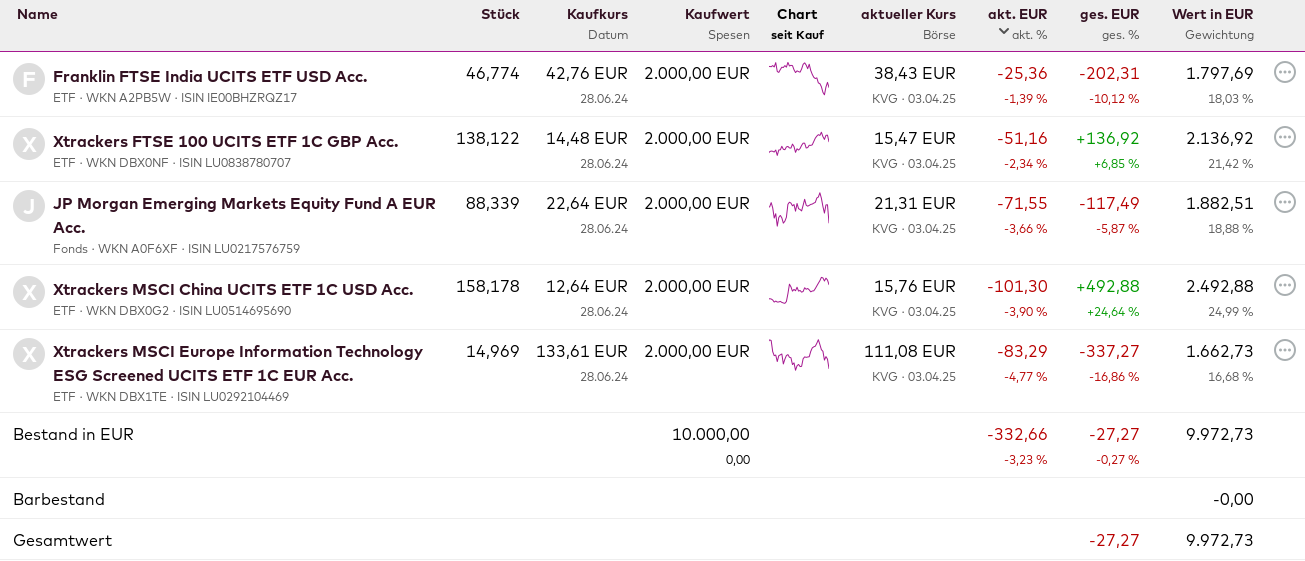Open options menu for Xtrackers MSCI China ETF
The height and width of the screenshot is (561, 1305).
(1285, 286)
